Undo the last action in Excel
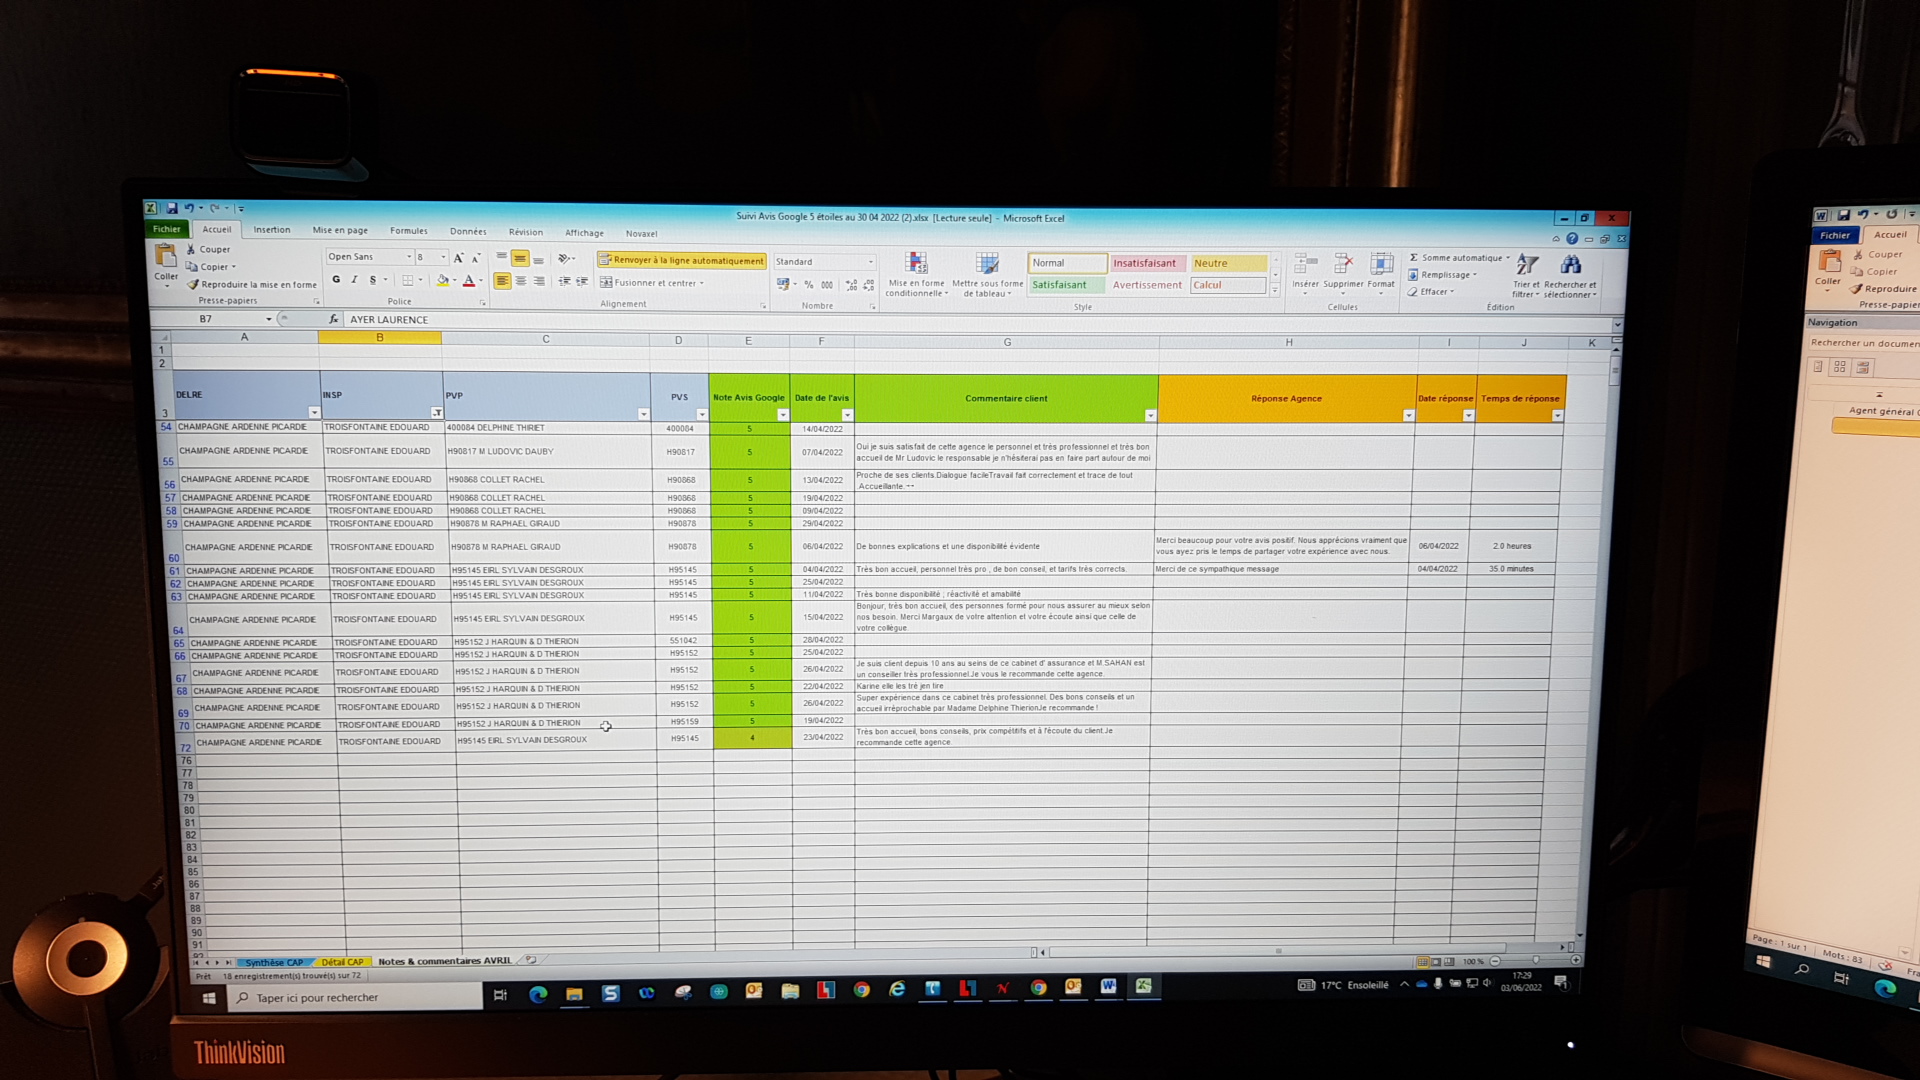This screenshot has width=1920, height=1080. (188, 208)
